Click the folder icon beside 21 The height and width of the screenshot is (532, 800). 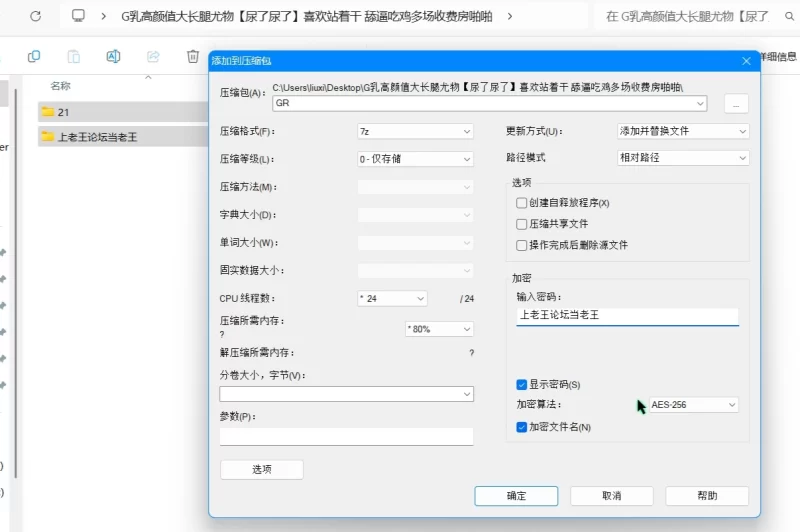(x=48, y=112)
